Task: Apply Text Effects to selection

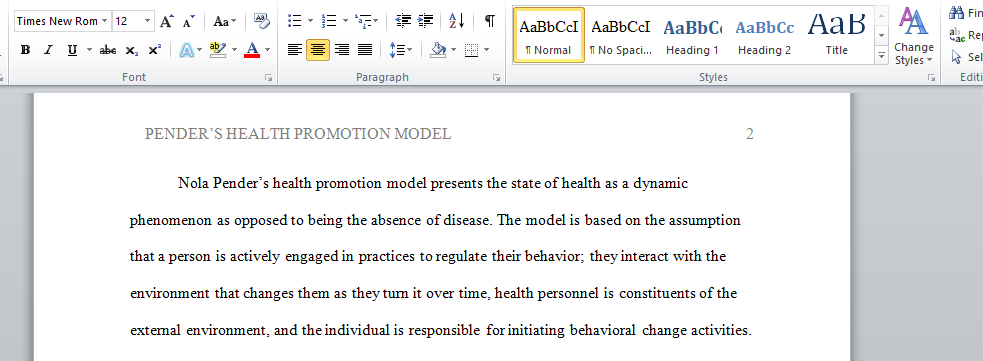Action: pos(186,50)
